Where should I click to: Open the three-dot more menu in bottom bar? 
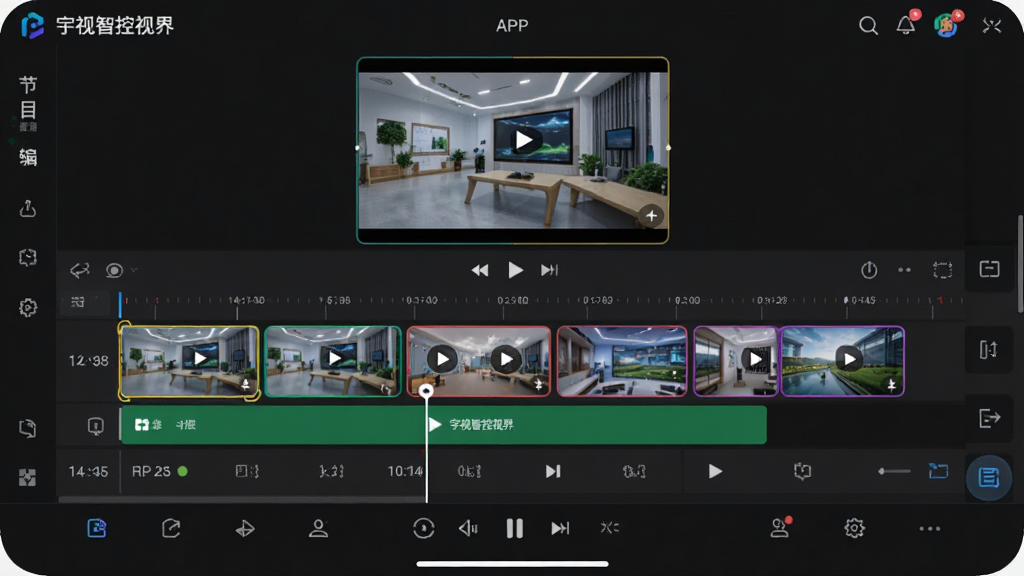[x=929, y=528]
